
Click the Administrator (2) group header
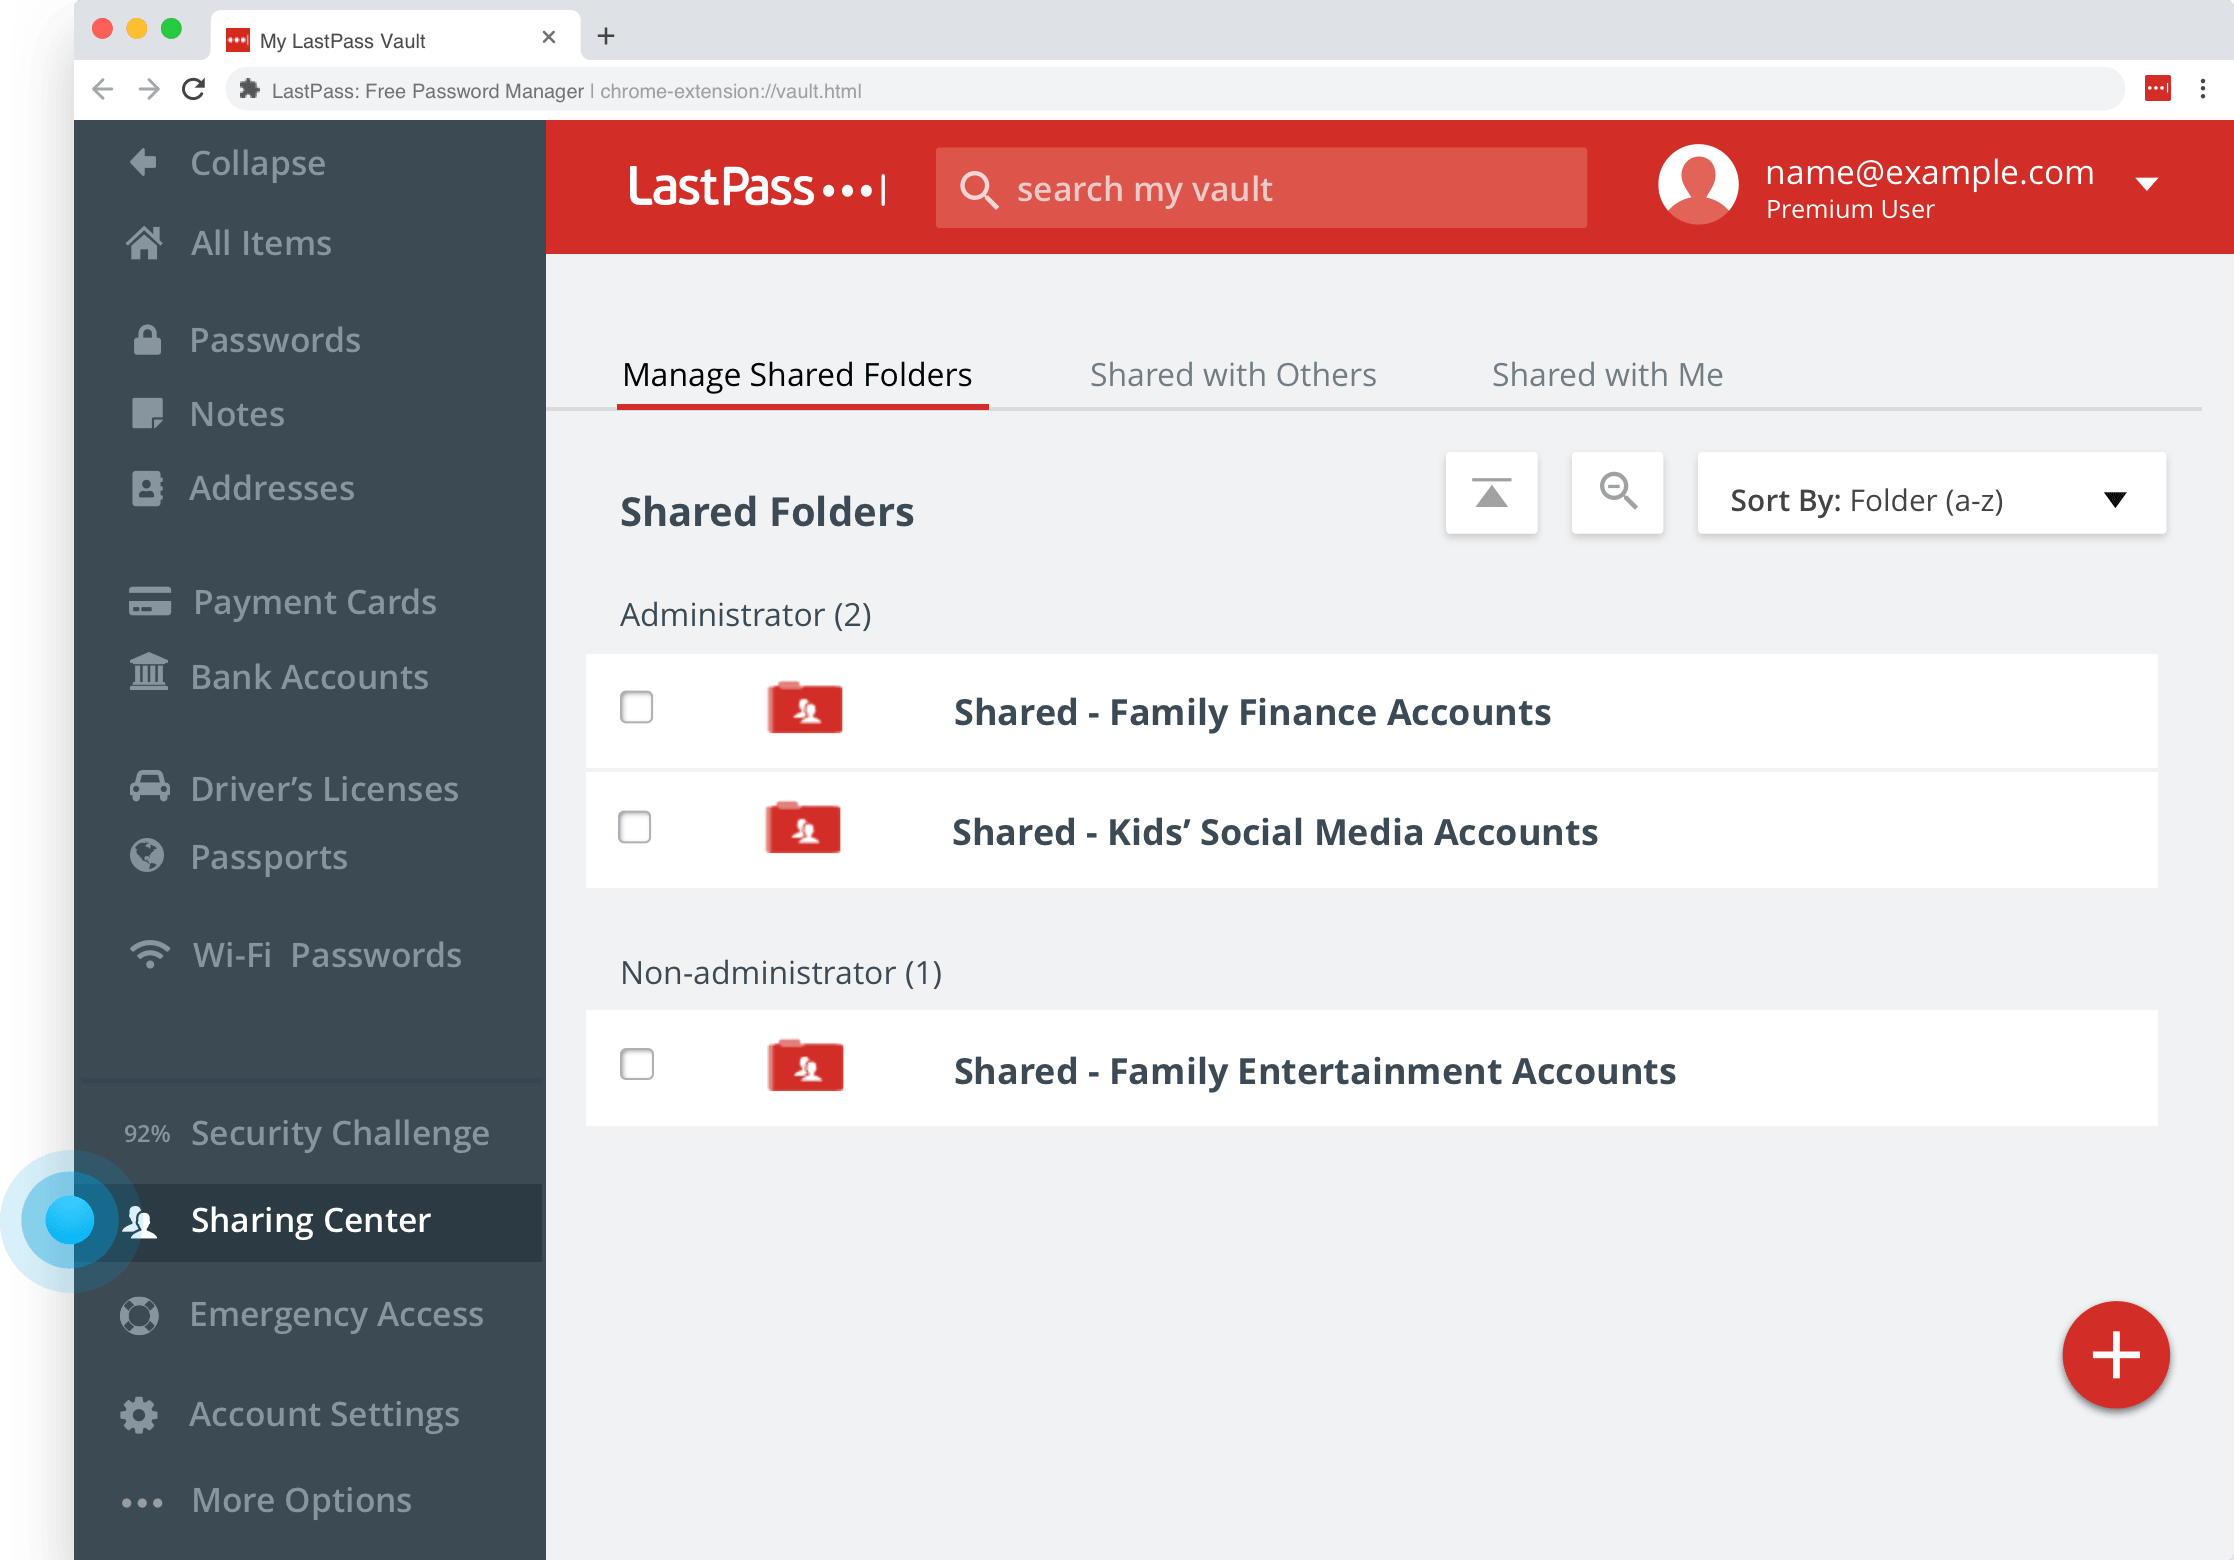[745, 615]
